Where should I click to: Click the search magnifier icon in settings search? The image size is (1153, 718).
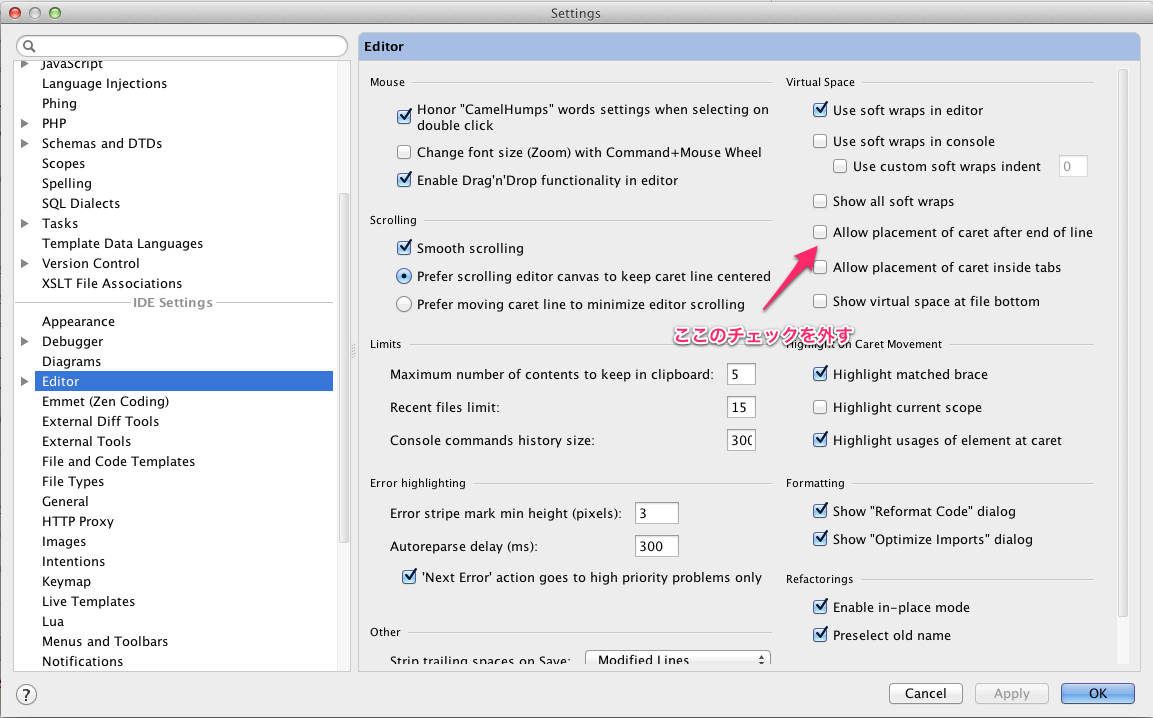(x=29, y=47)
